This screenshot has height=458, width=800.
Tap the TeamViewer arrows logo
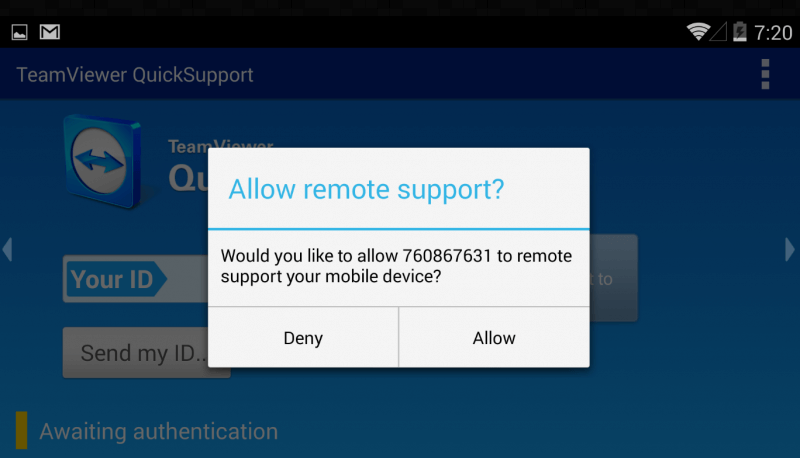[102, 161]
